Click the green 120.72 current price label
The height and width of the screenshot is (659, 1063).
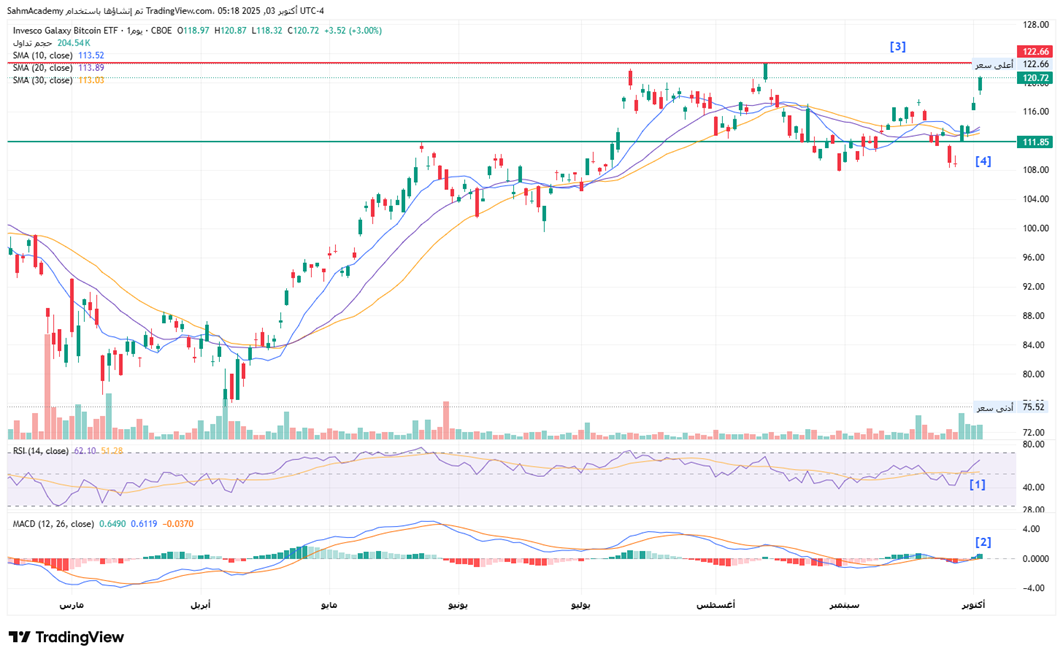(1035, 78)
